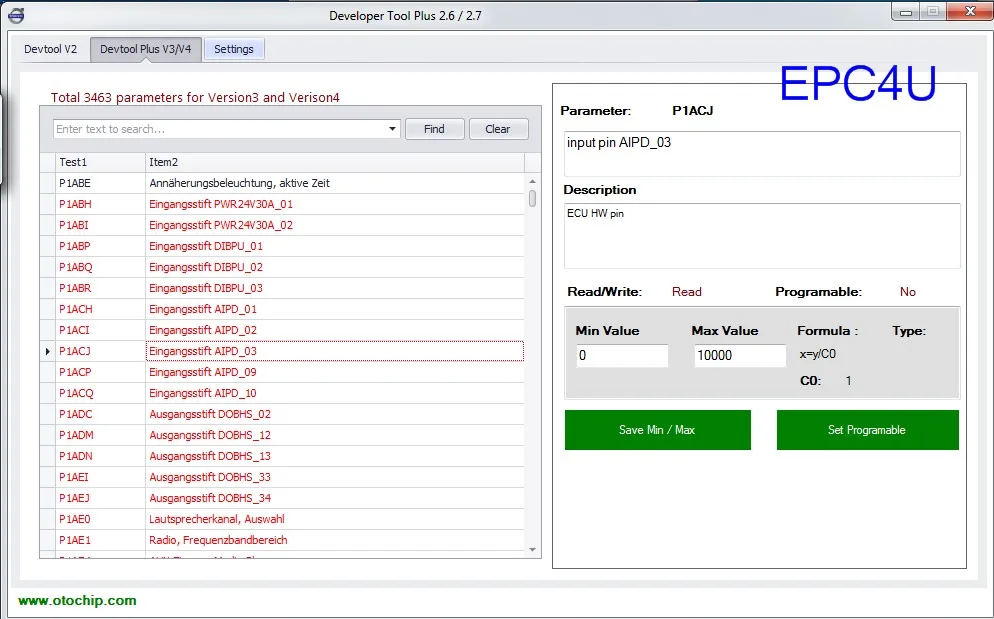Select the P1AEI cell
Image resolution: width=994 pixels, height=619 pixels.
tap(100, 476)
